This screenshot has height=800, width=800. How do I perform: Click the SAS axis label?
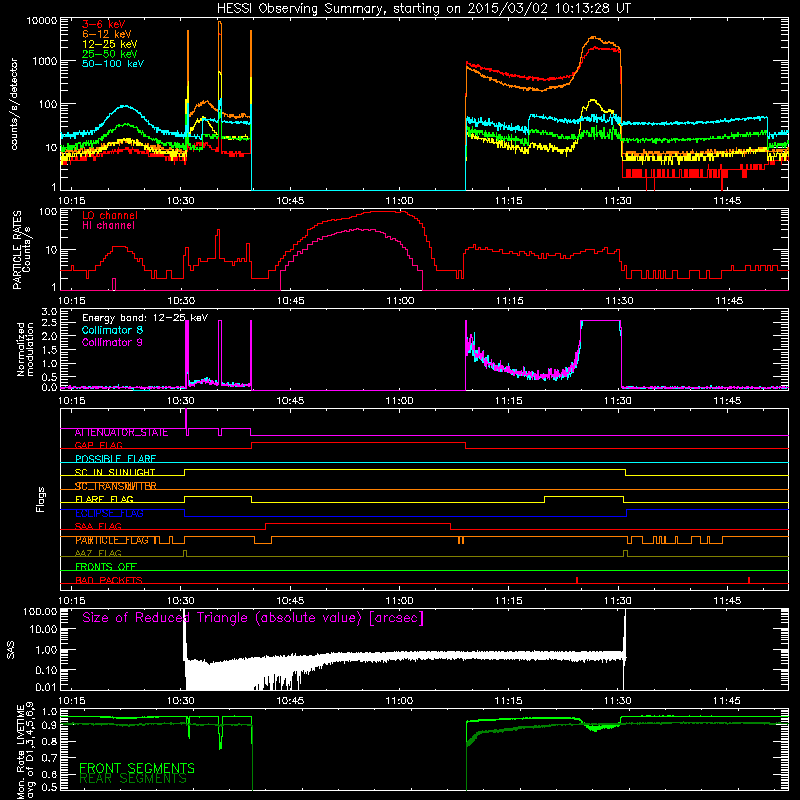[x=11, y=650]
